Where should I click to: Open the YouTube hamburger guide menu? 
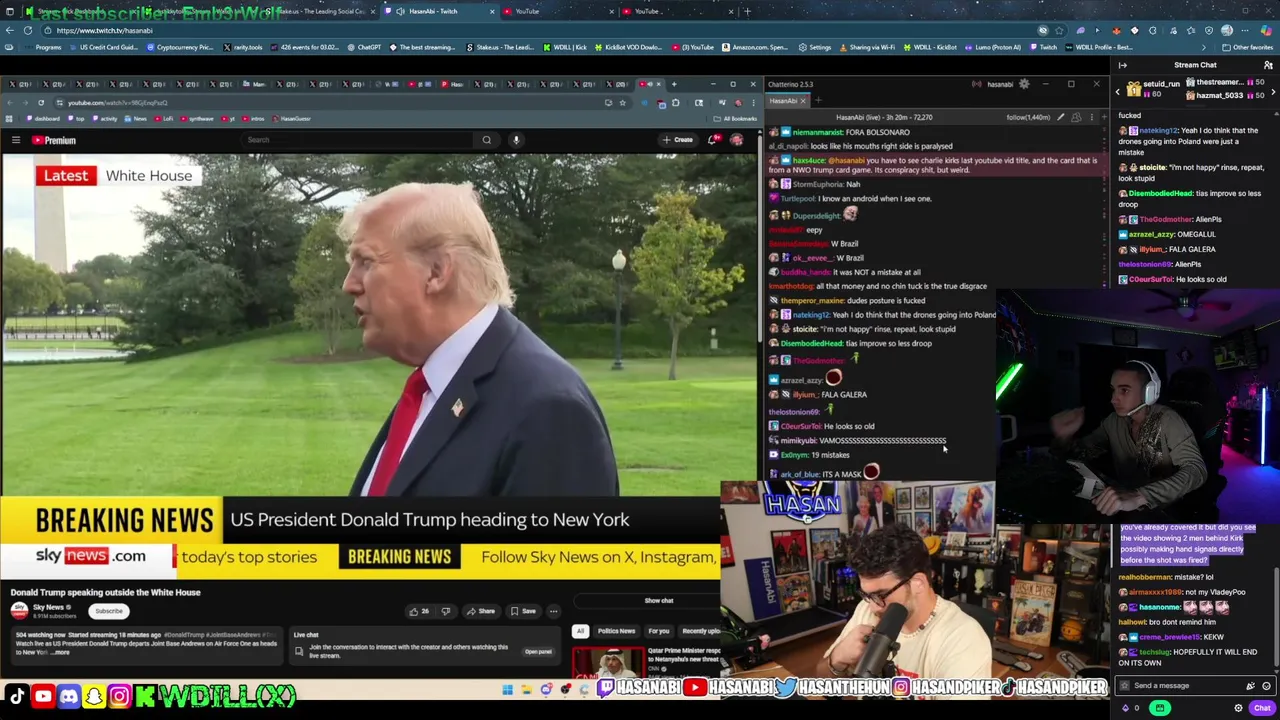pos(16,140)
